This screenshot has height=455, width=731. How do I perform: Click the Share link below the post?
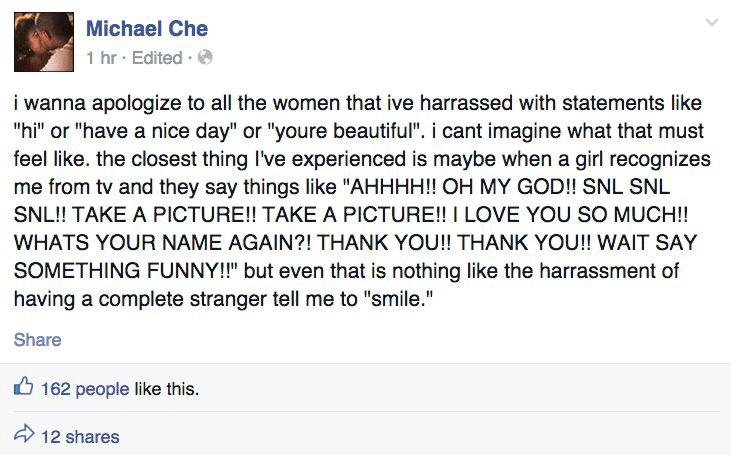[37, 340]
